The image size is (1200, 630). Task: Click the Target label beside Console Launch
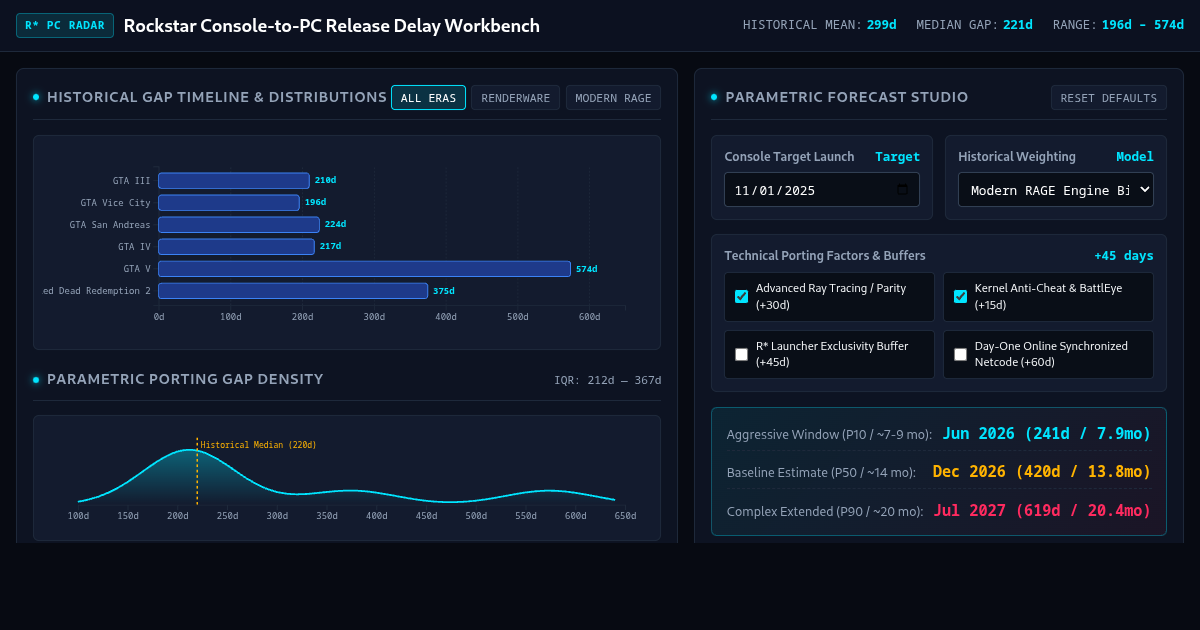(x=897, y=157)
